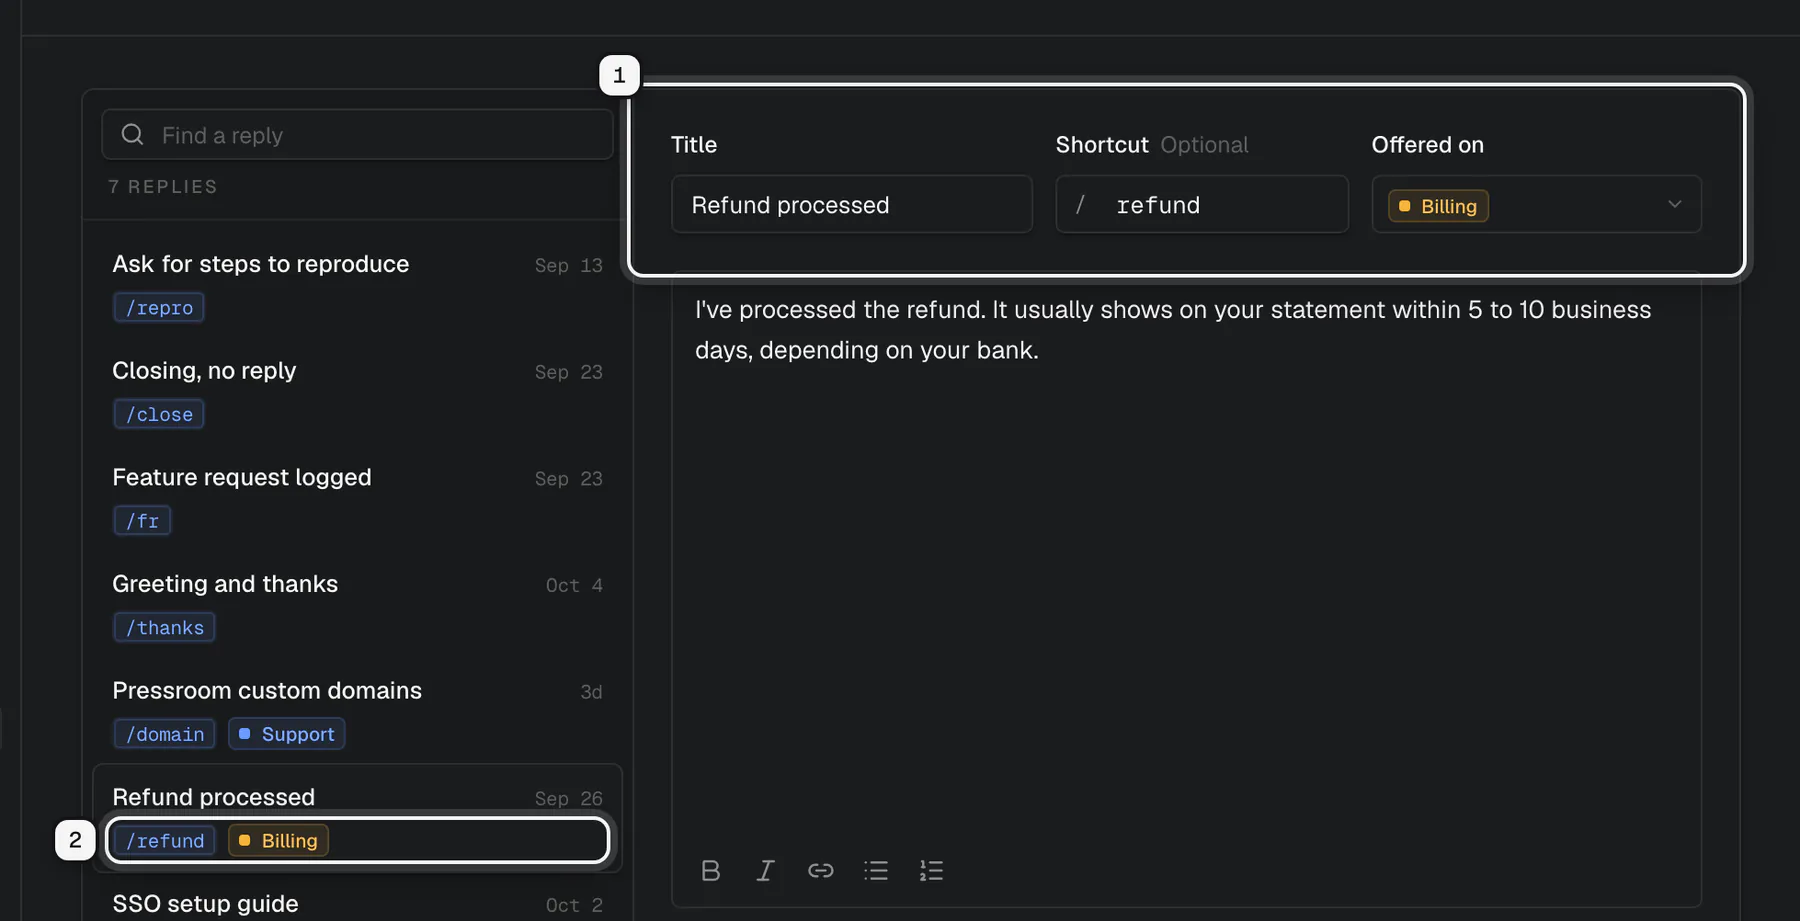
Task: Click the /close shortcut tag
Action: (159, 414)
